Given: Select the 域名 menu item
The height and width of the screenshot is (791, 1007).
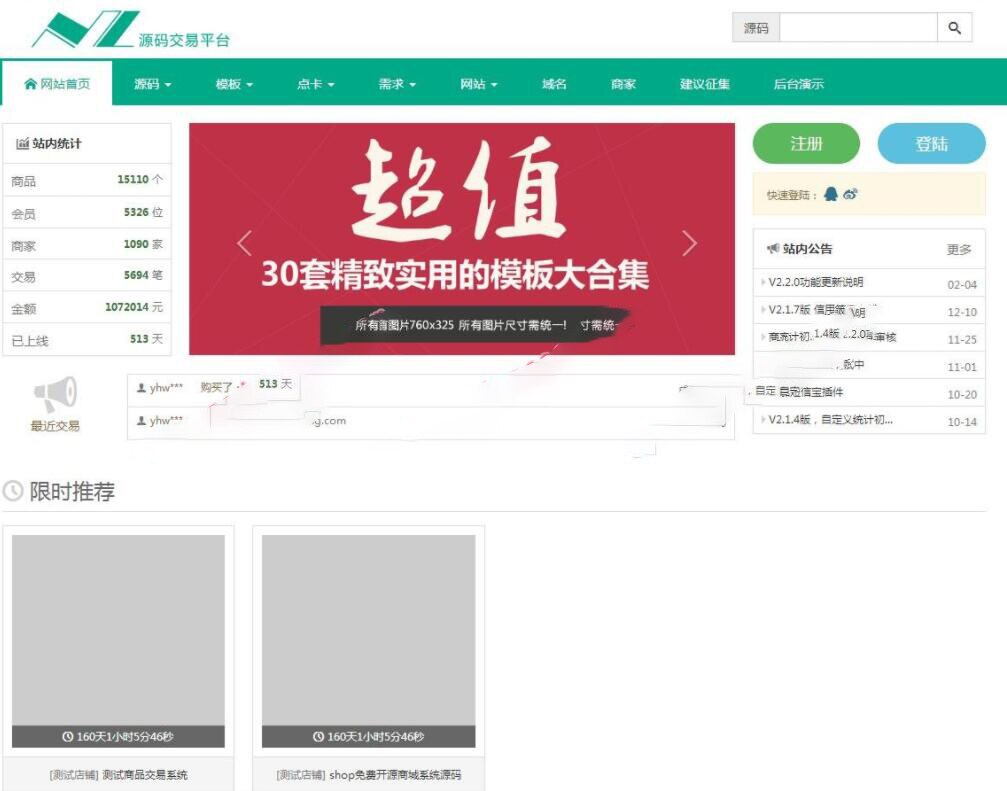Looking at the screenshot, I should tap(555, 85).
